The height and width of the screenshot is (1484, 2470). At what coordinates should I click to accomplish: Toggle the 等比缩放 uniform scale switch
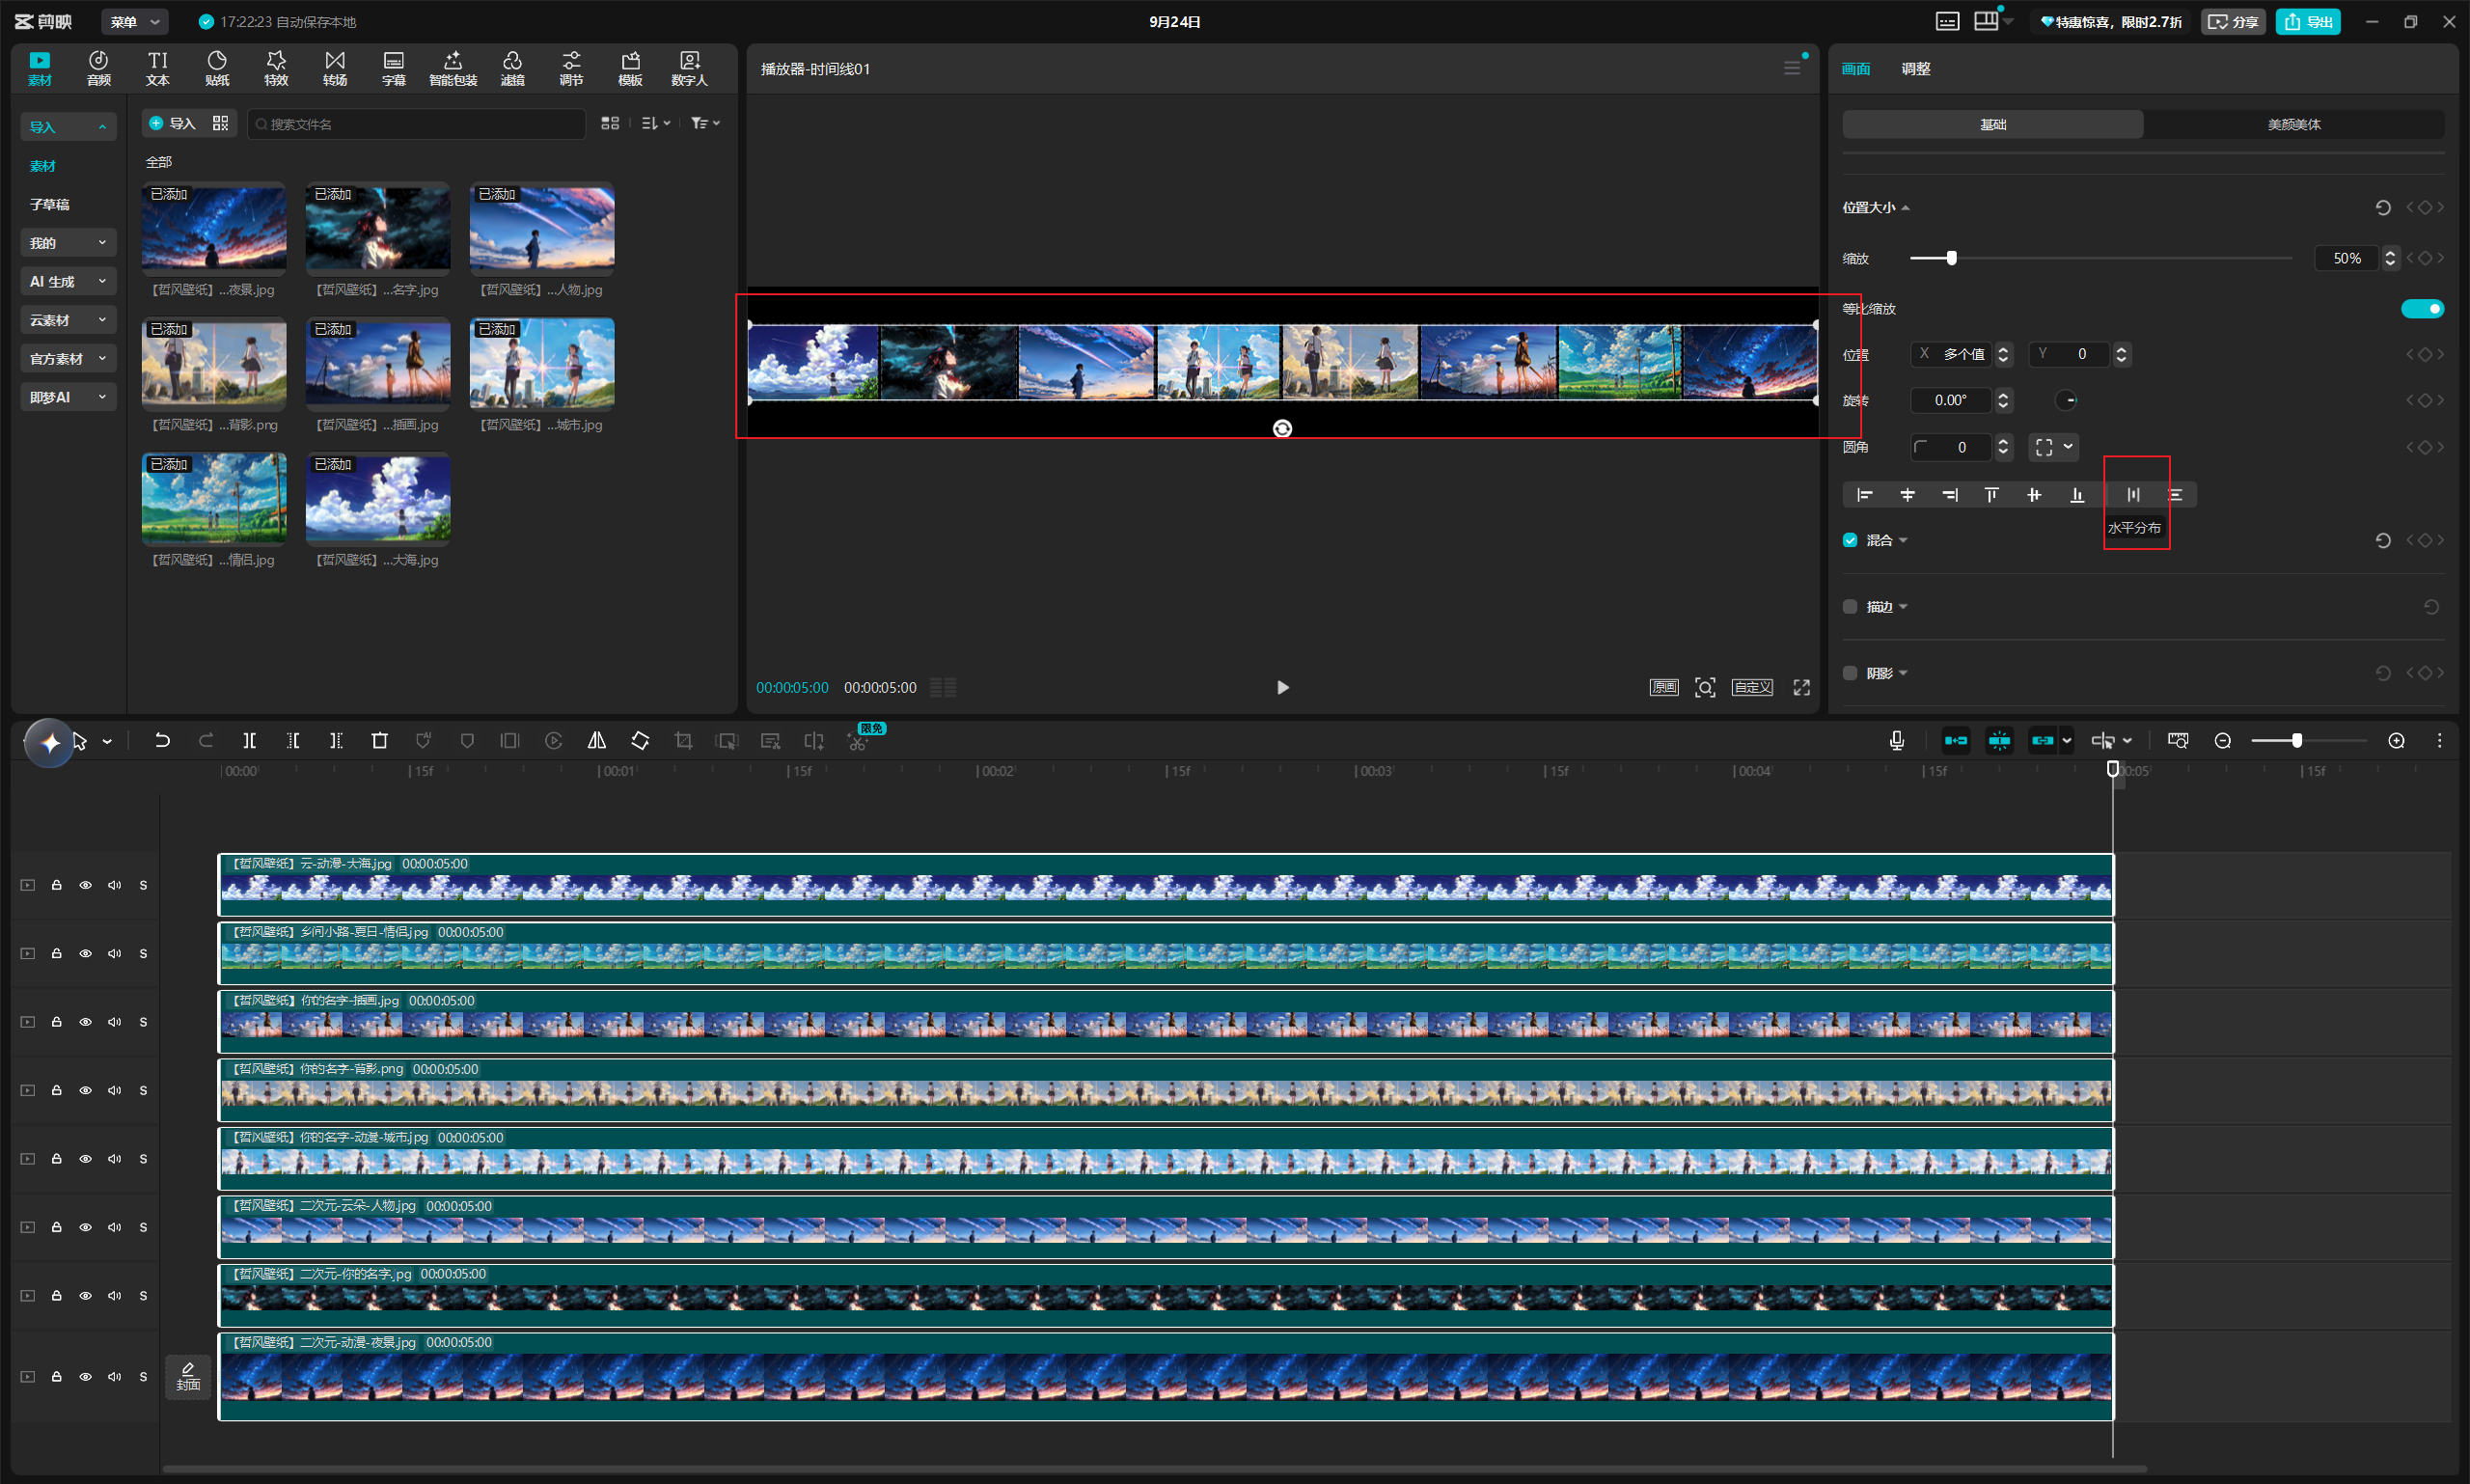2422,308
